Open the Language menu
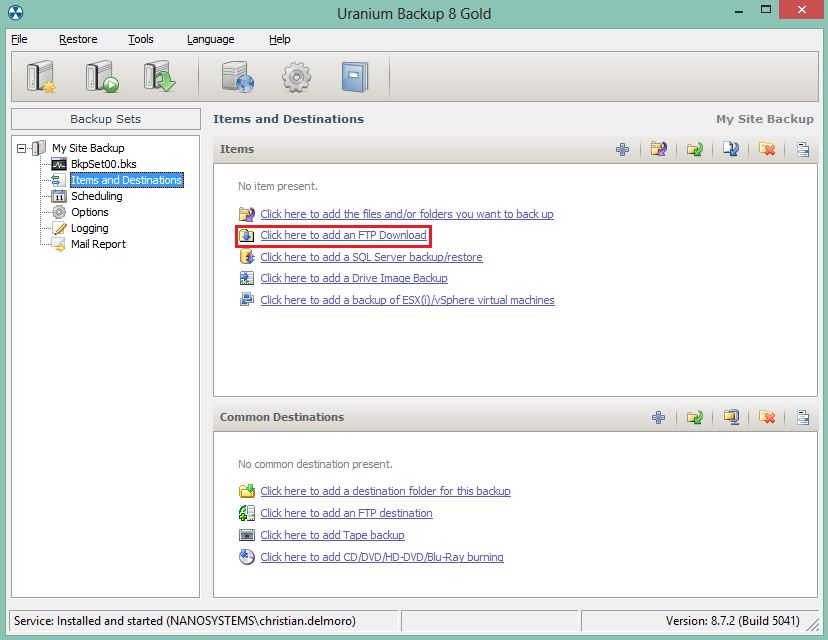The width and height of the screenshot is (828, 640). [211, 39]
